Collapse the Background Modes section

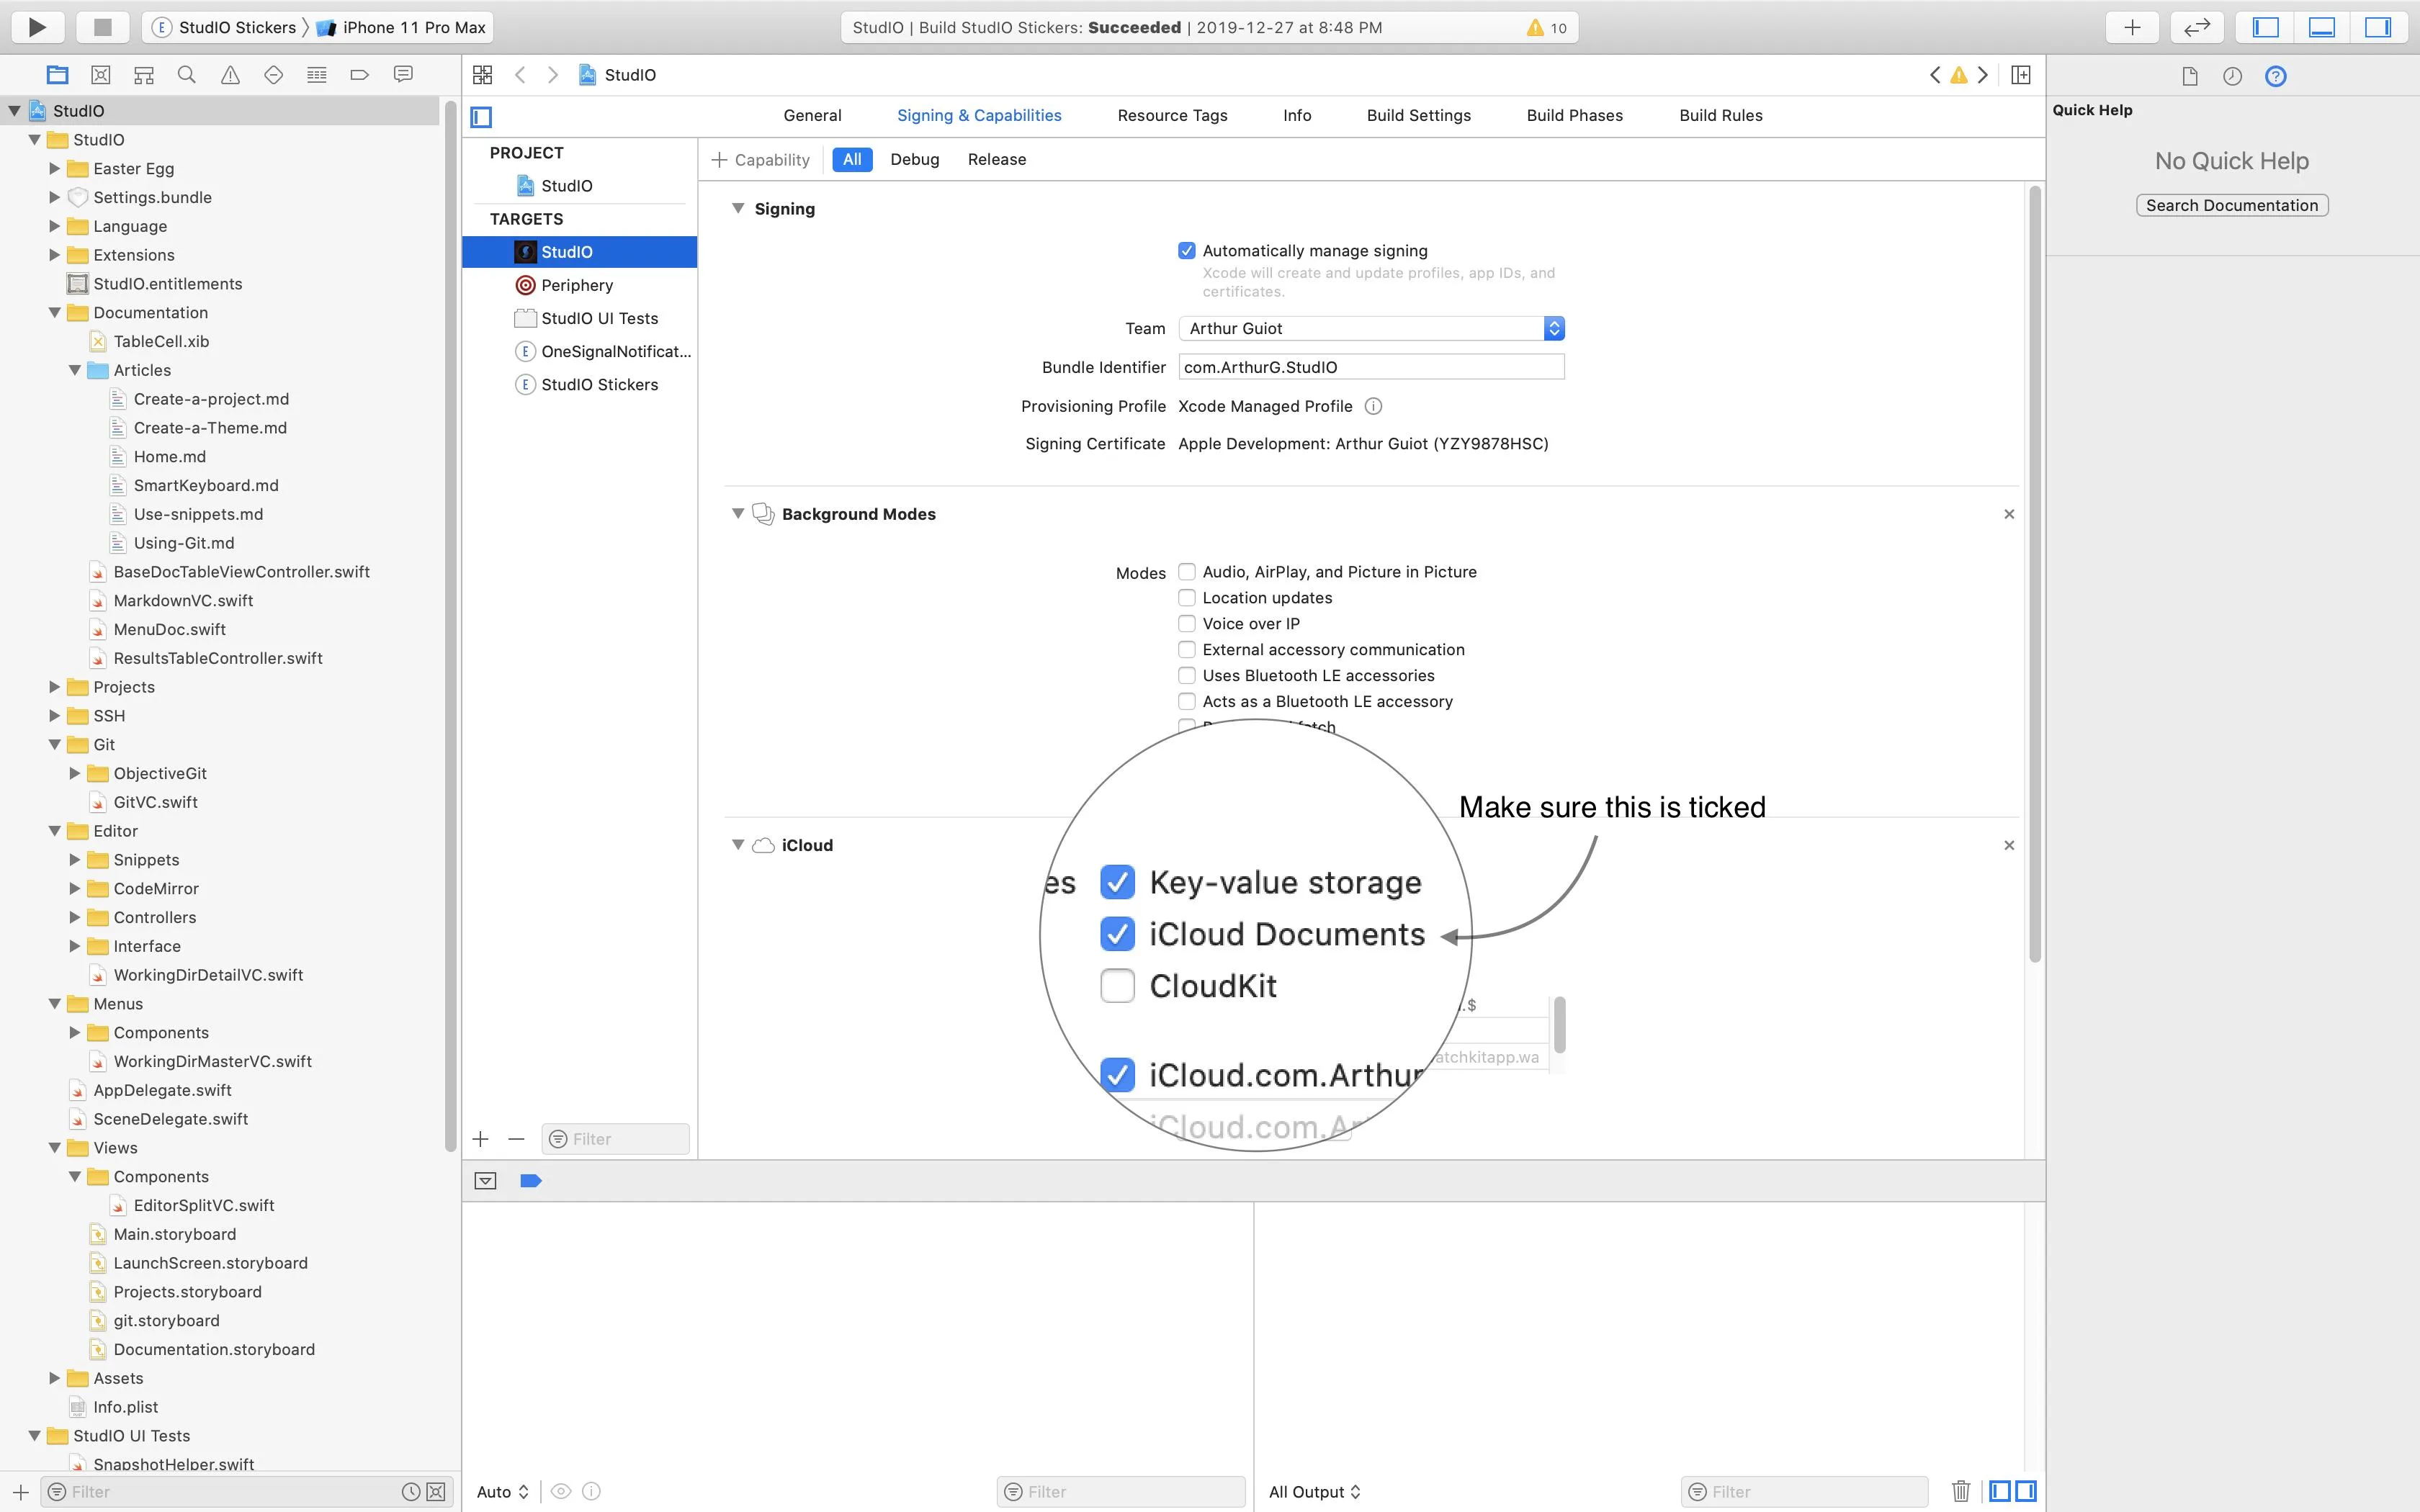click(x=738, y=514)
